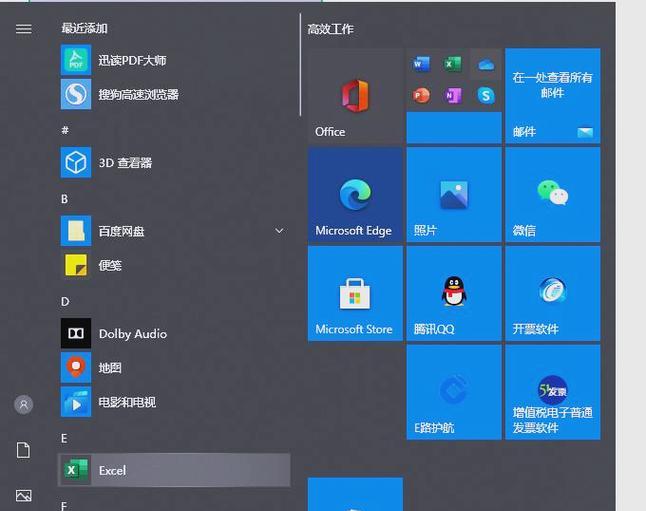Open OneDrive mini icon in tile group
Screen dimensions: 646x511
[486, 65]
